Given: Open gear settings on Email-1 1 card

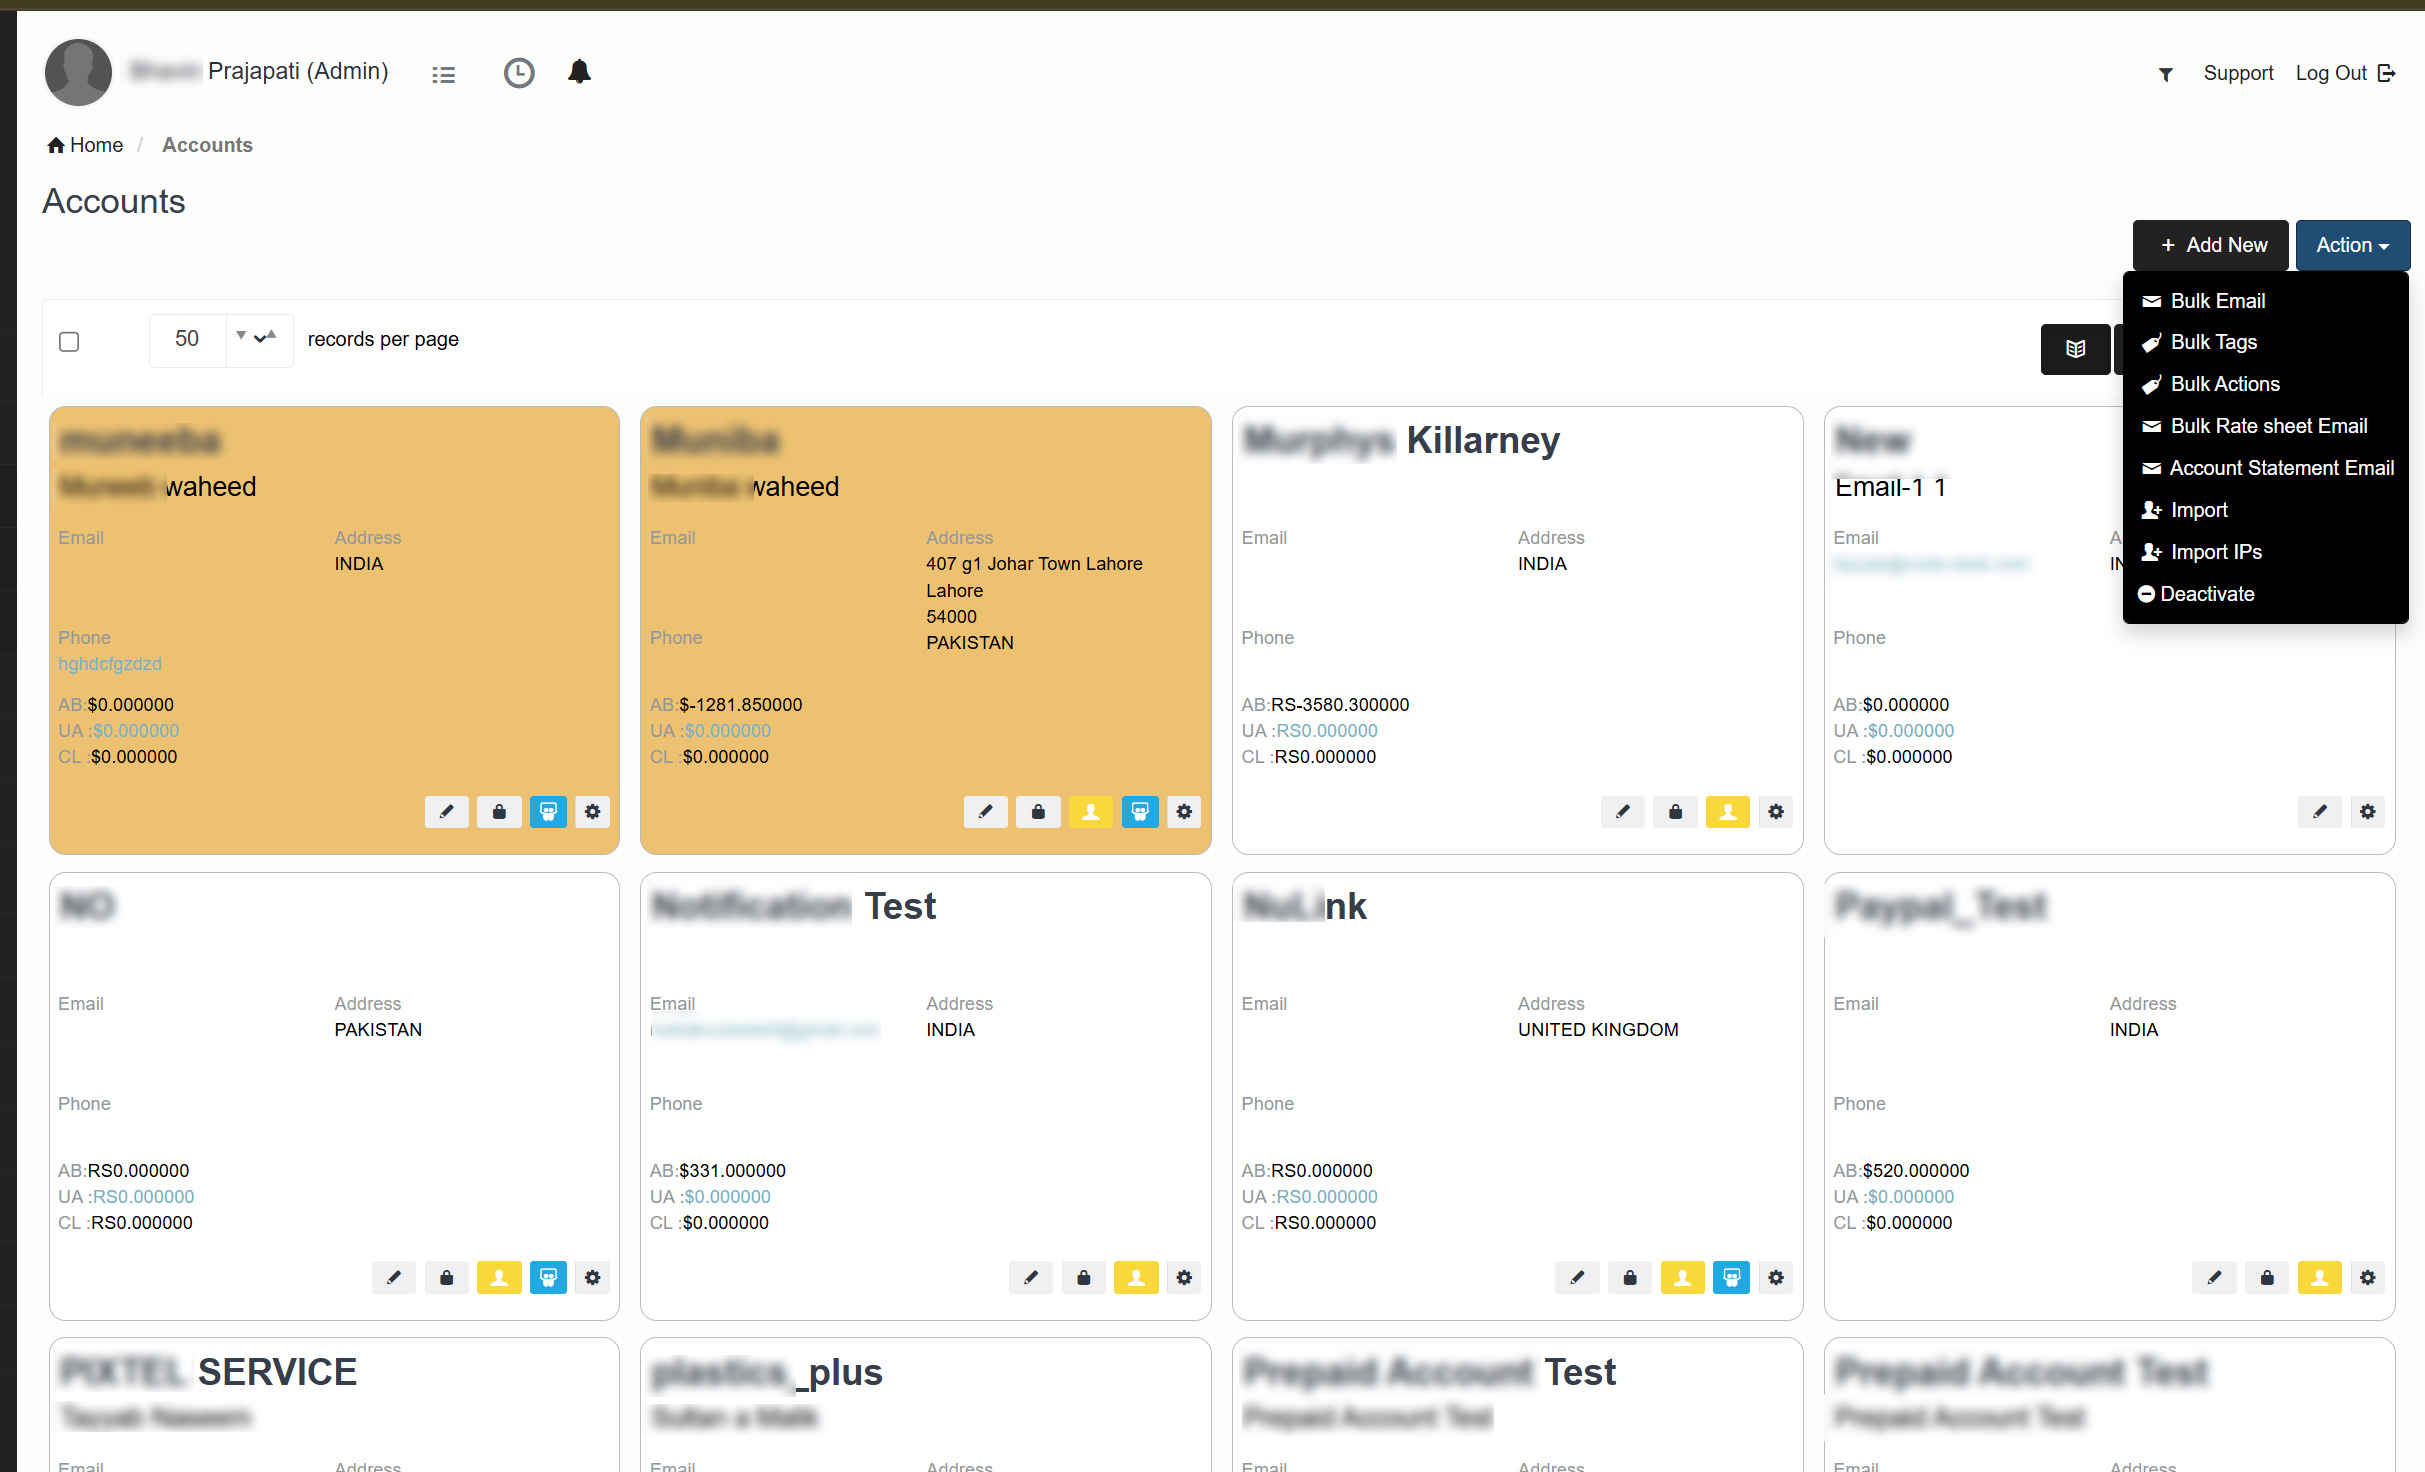Looking at the screenshot, I should 2367,811.
